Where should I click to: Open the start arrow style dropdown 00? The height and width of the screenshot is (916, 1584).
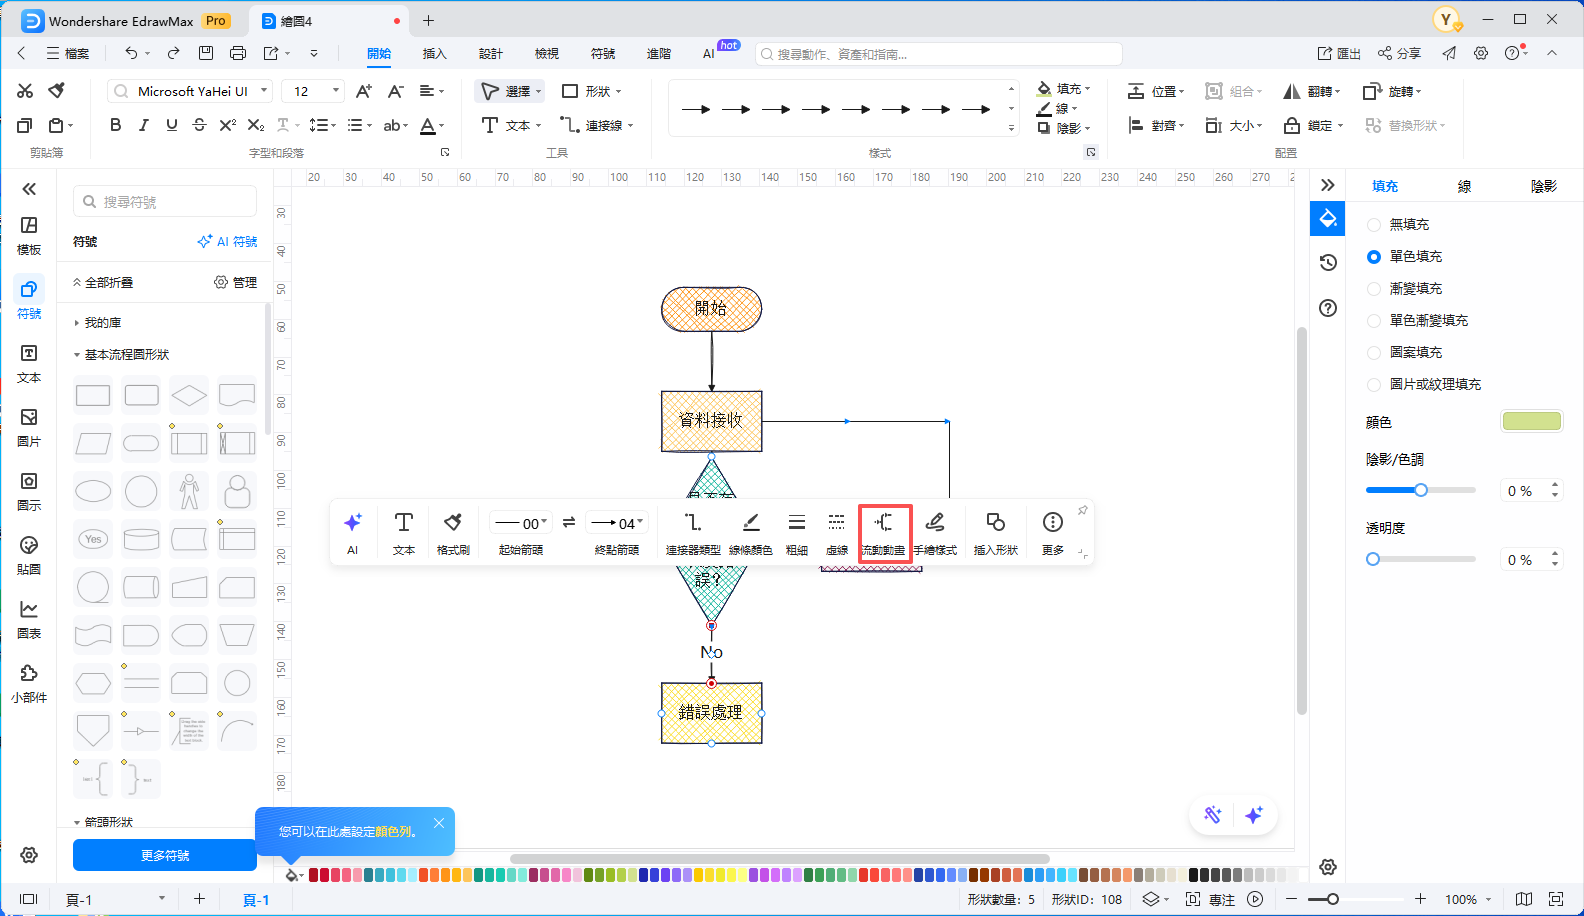point(521,523)
